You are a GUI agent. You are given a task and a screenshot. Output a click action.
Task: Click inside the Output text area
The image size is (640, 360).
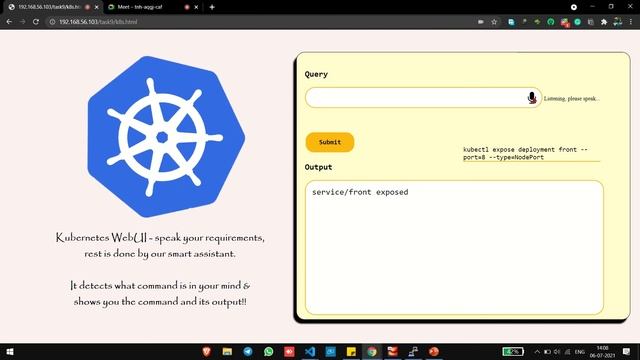[454, 247]
